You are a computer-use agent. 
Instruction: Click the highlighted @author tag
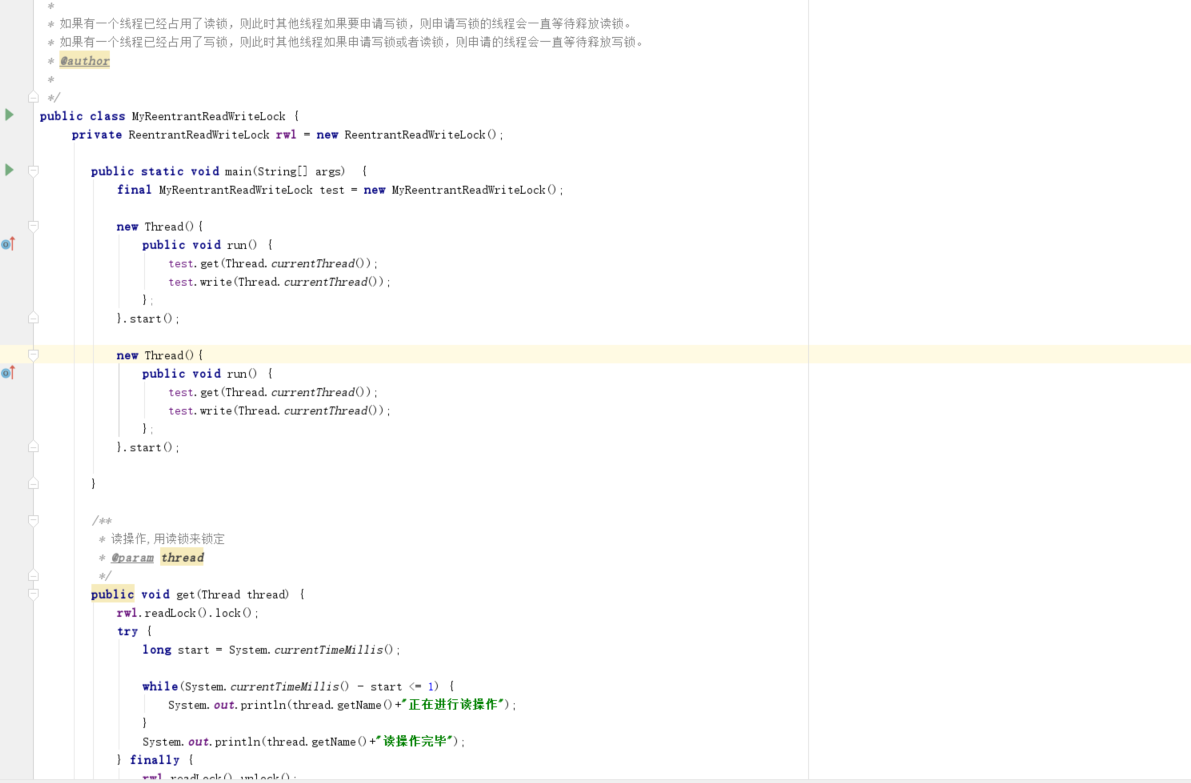click(84, 61)
